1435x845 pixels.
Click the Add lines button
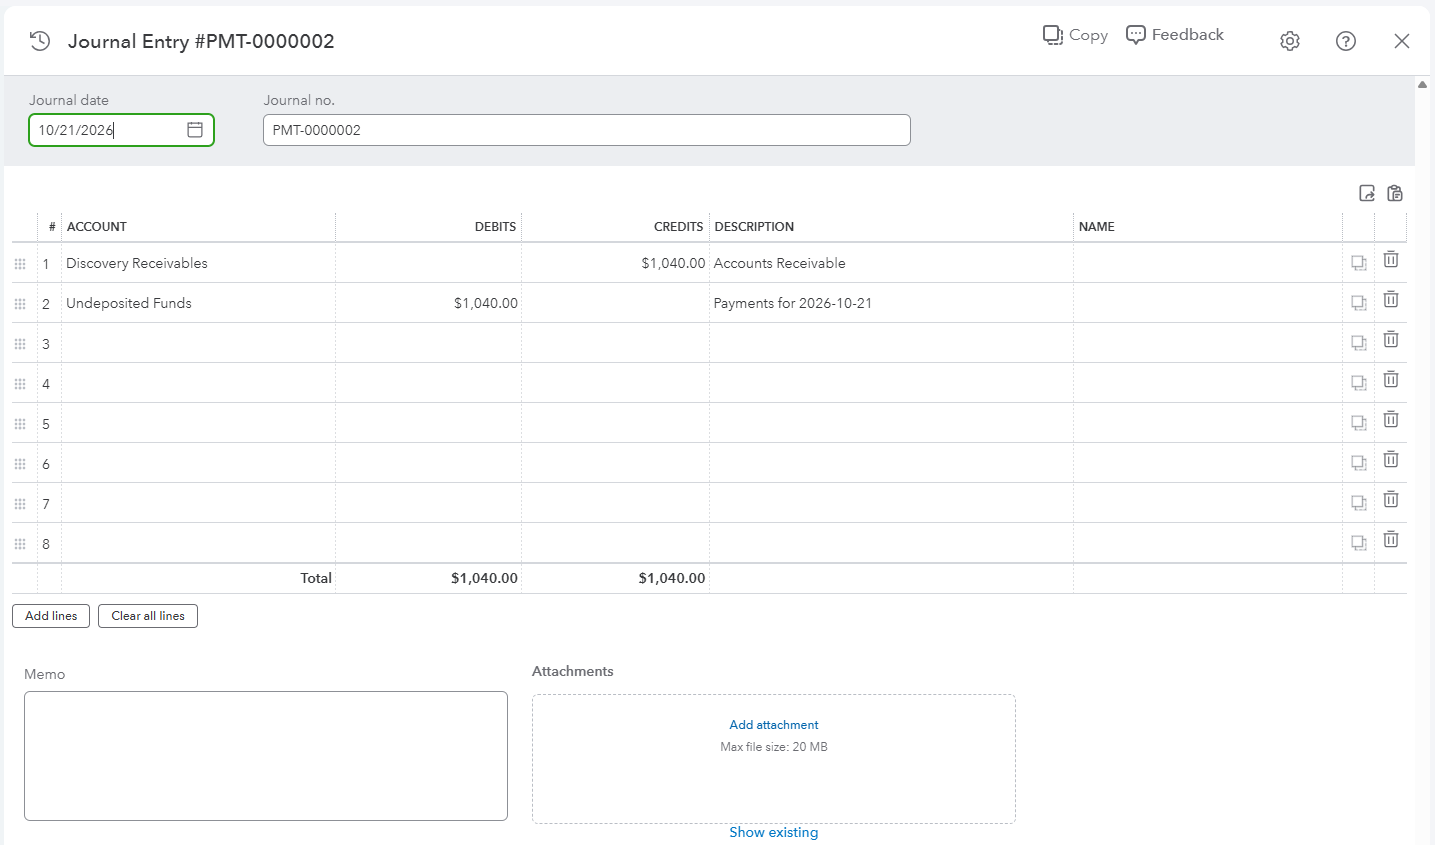(51, 616)
